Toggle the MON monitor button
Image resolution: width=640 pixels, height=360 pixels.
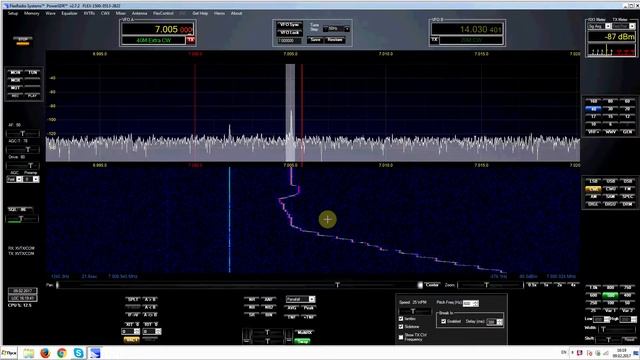tap(16, 72)
